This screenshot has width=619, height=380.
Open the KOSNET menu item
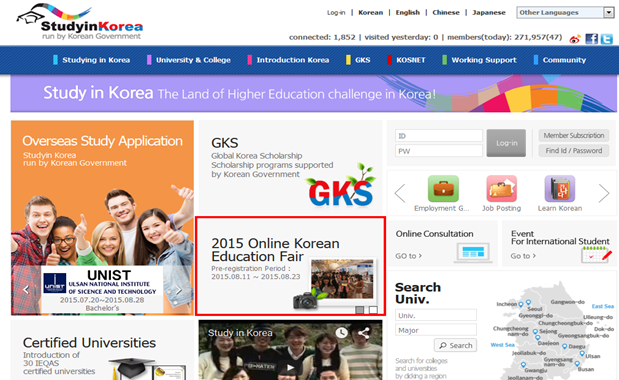pyautogui.click(x=411, y=60)
